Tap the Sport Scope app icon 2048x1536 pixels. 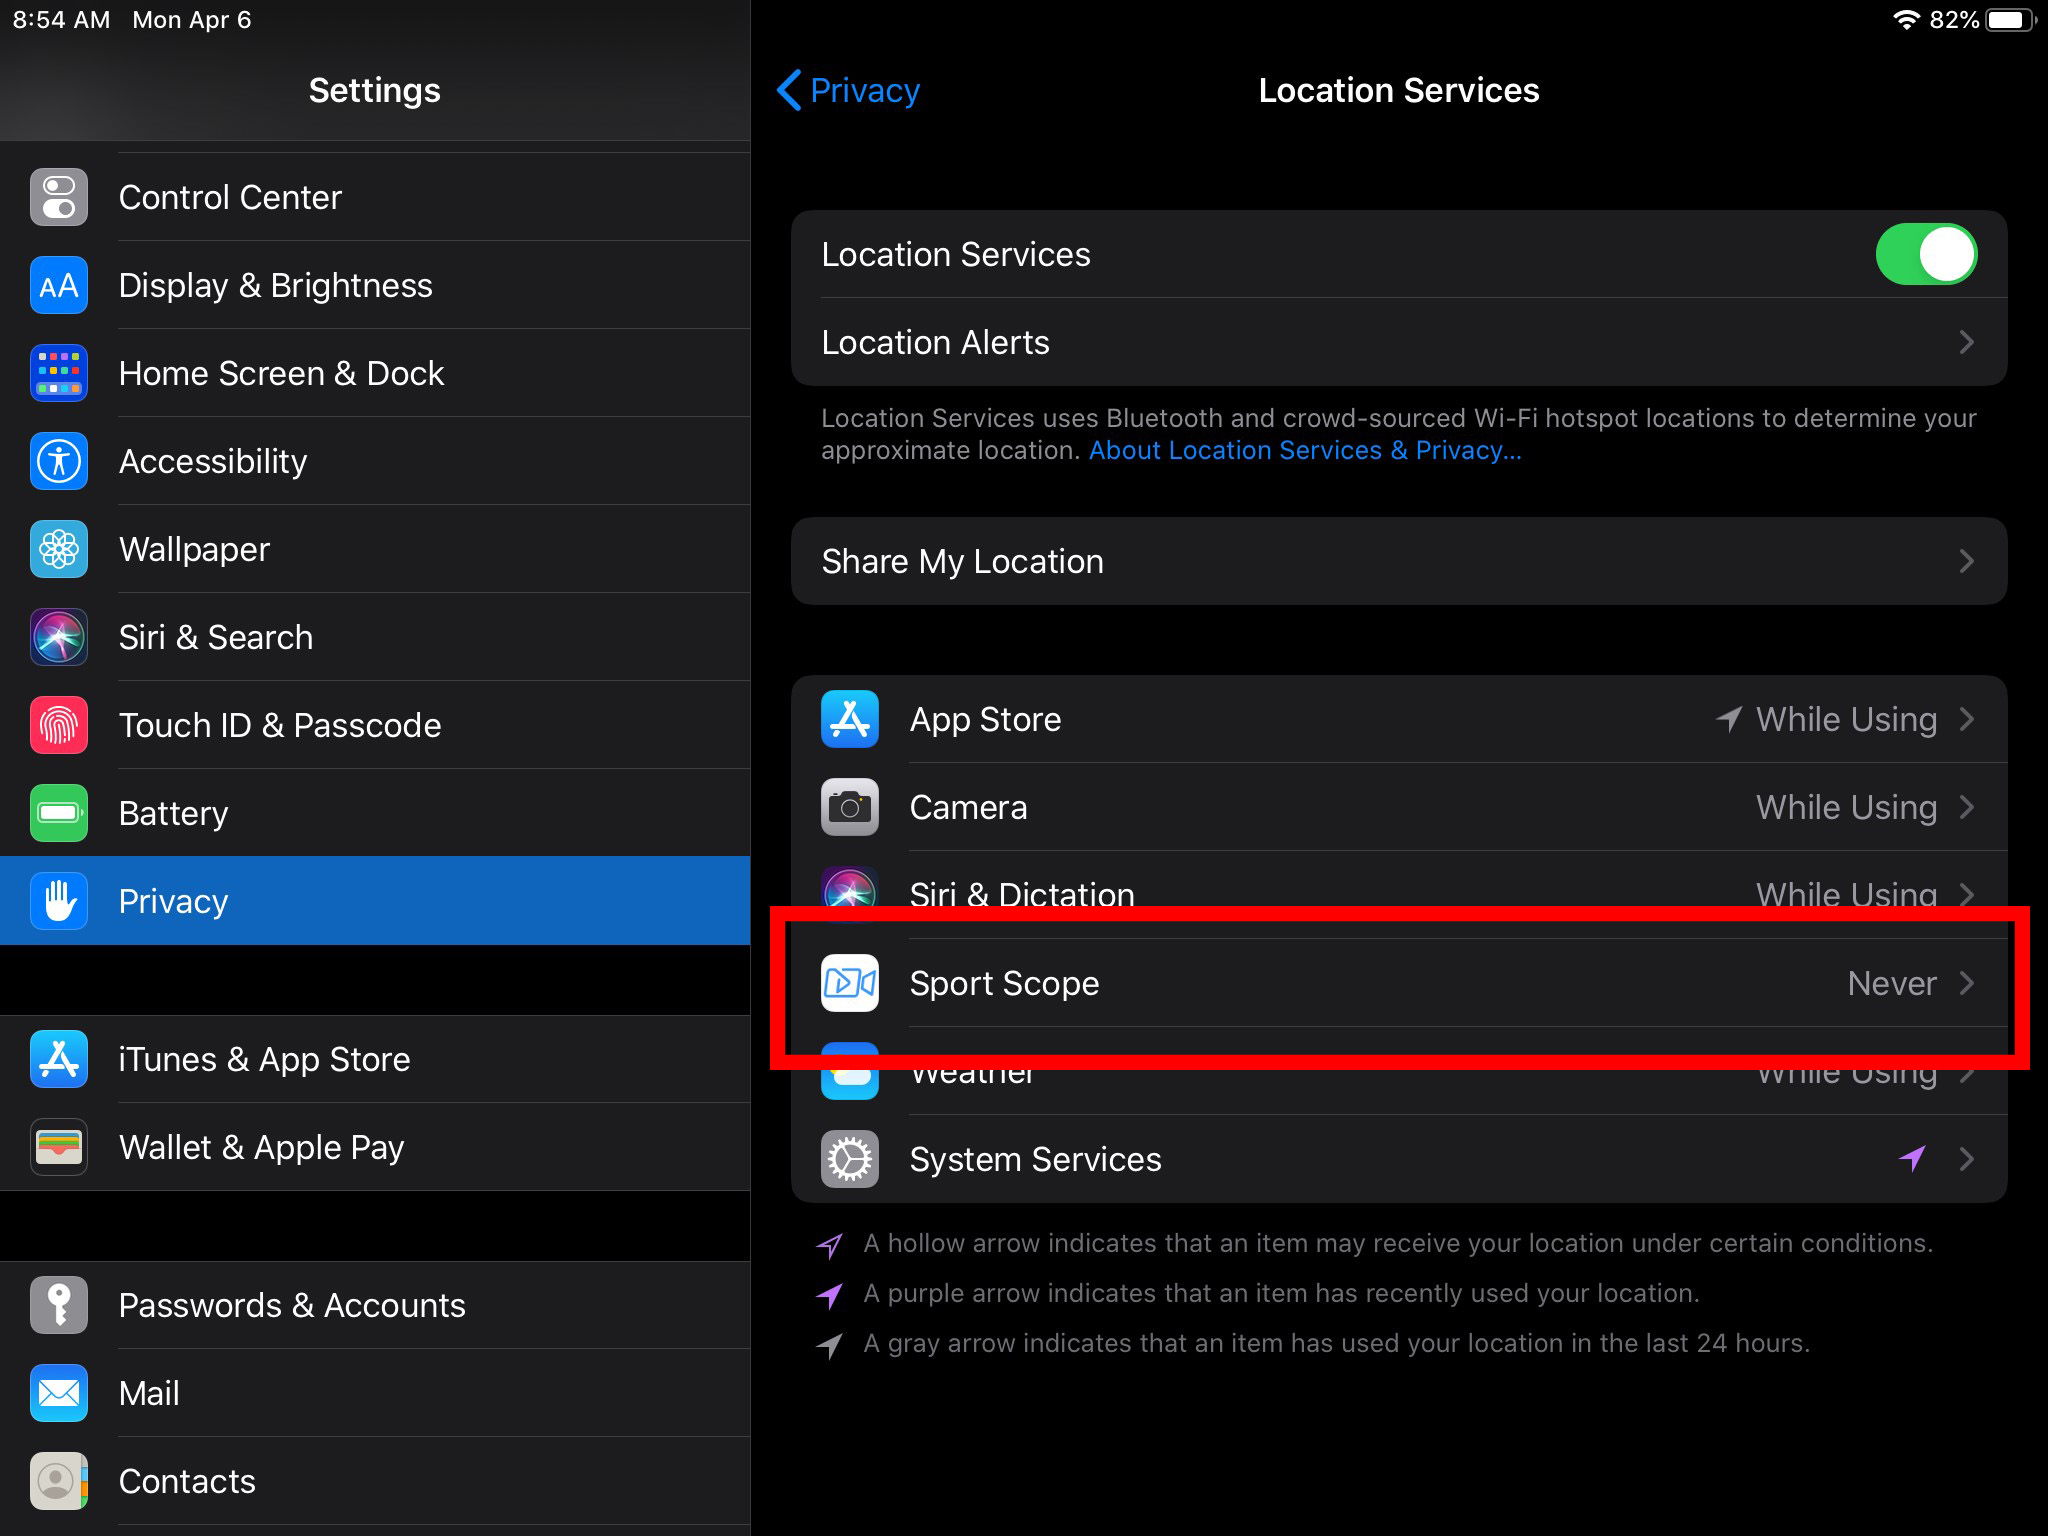point(850,983)
